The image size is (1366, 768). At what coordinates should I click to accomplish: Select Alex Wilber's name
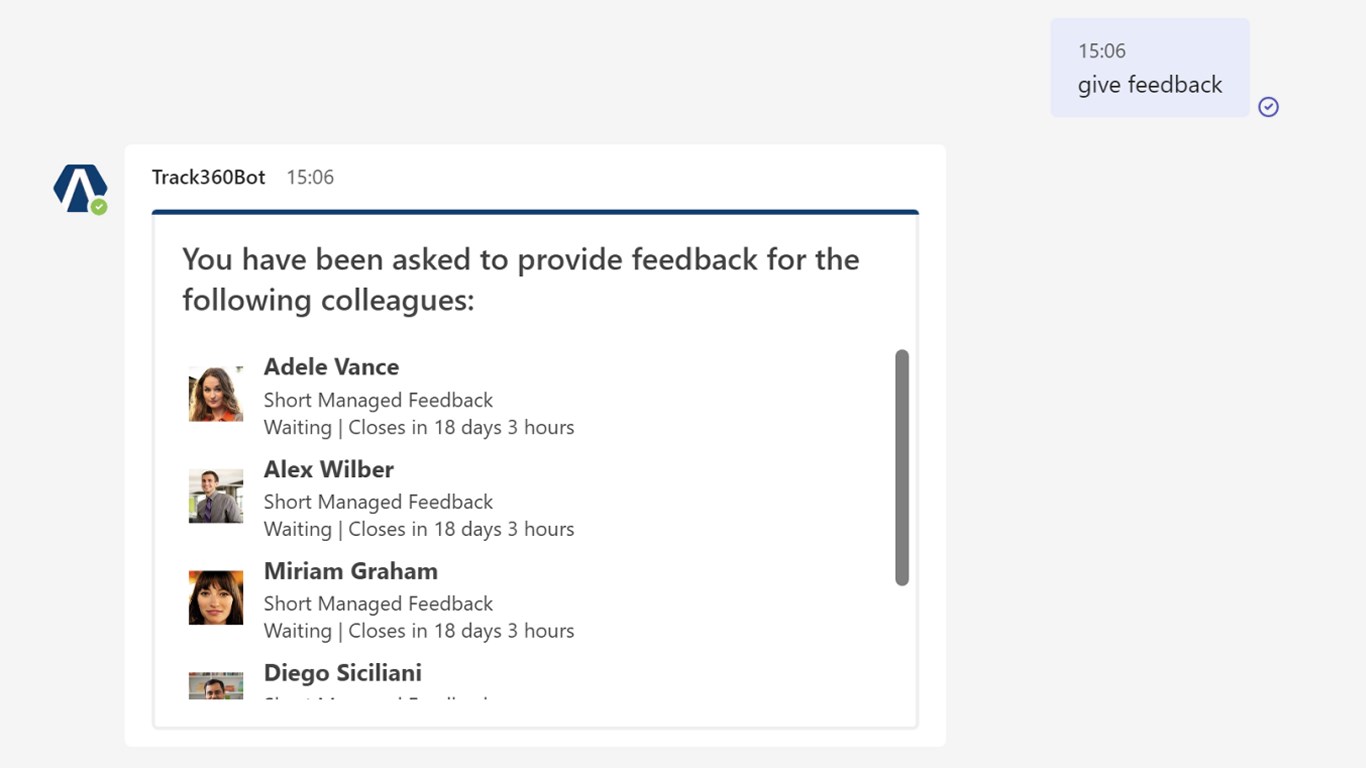coord(328,469)
